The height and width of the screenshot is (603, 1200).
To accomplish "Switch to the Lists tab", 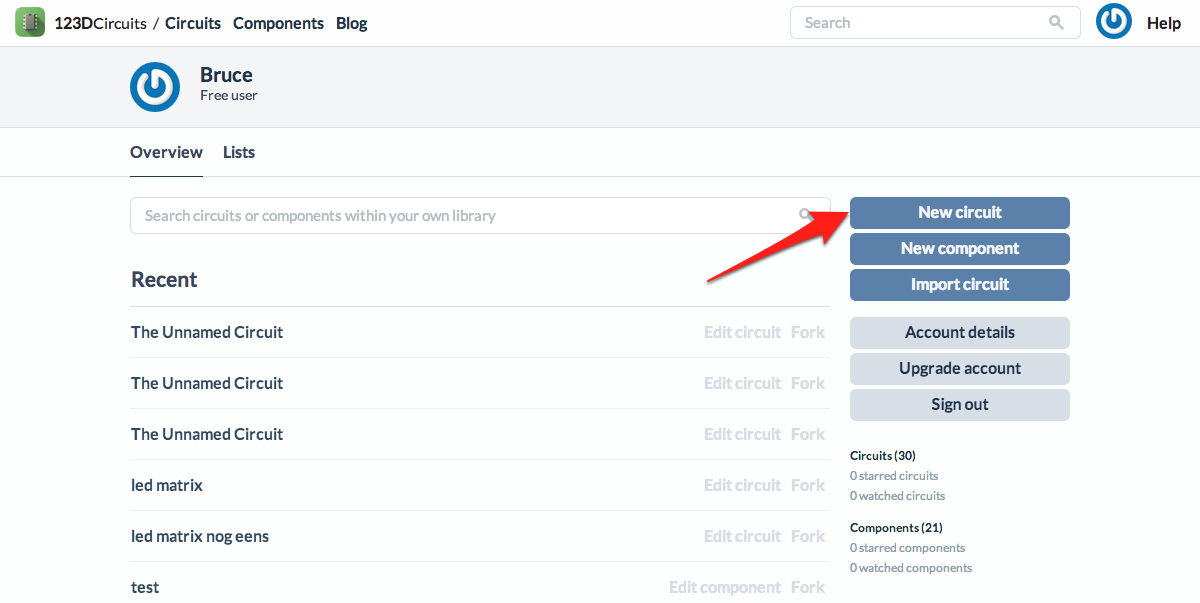I will (239, 152).
